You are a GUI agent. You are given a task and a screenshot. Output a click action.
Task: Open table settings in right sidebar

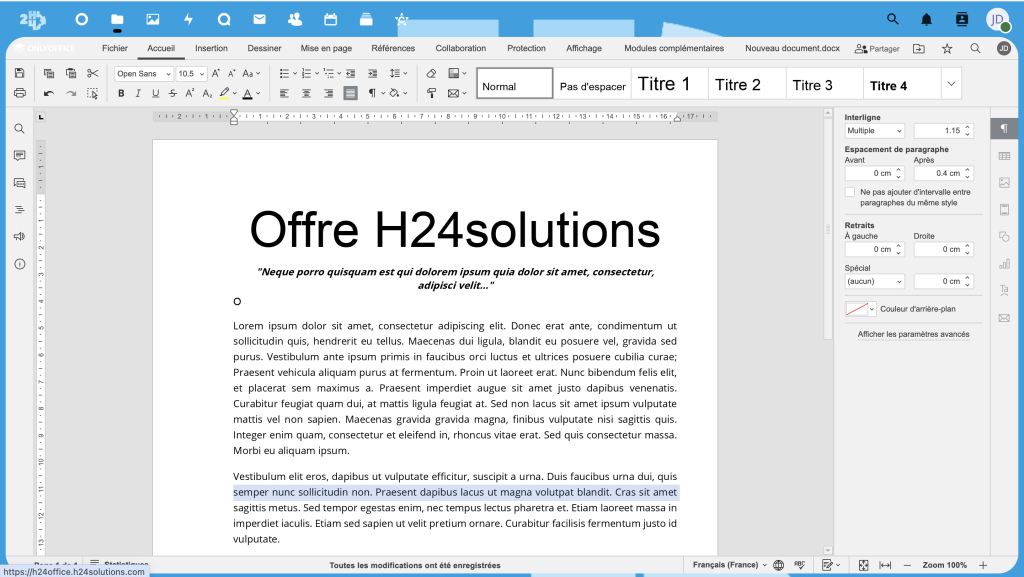(x=1004, y=156)
